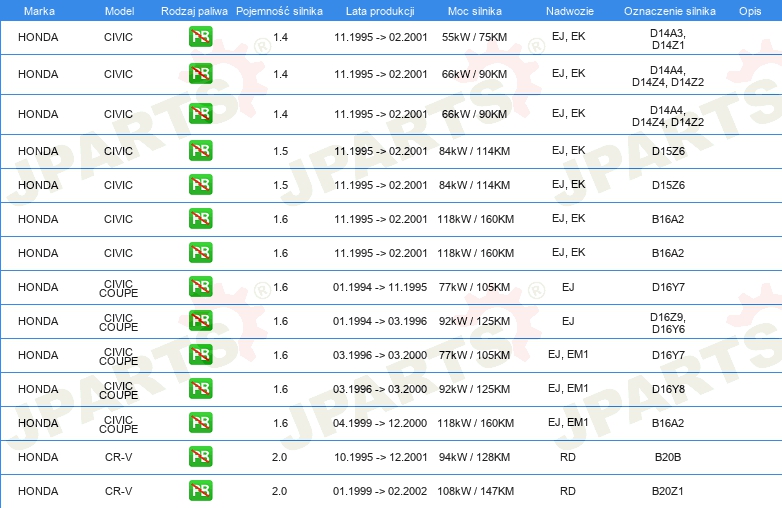
Task: Select the '01.1994 -> 03.1996' production years cell
Action: 380,321
